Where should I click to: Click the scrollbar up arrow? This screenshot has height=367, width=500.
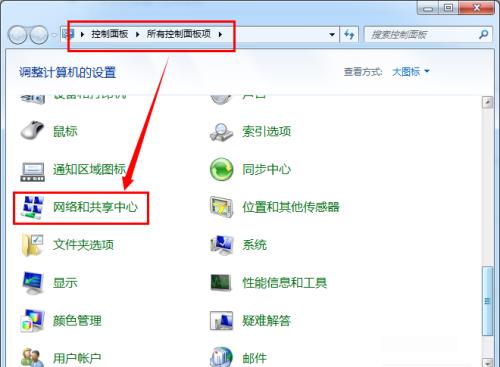click(487, 102)
